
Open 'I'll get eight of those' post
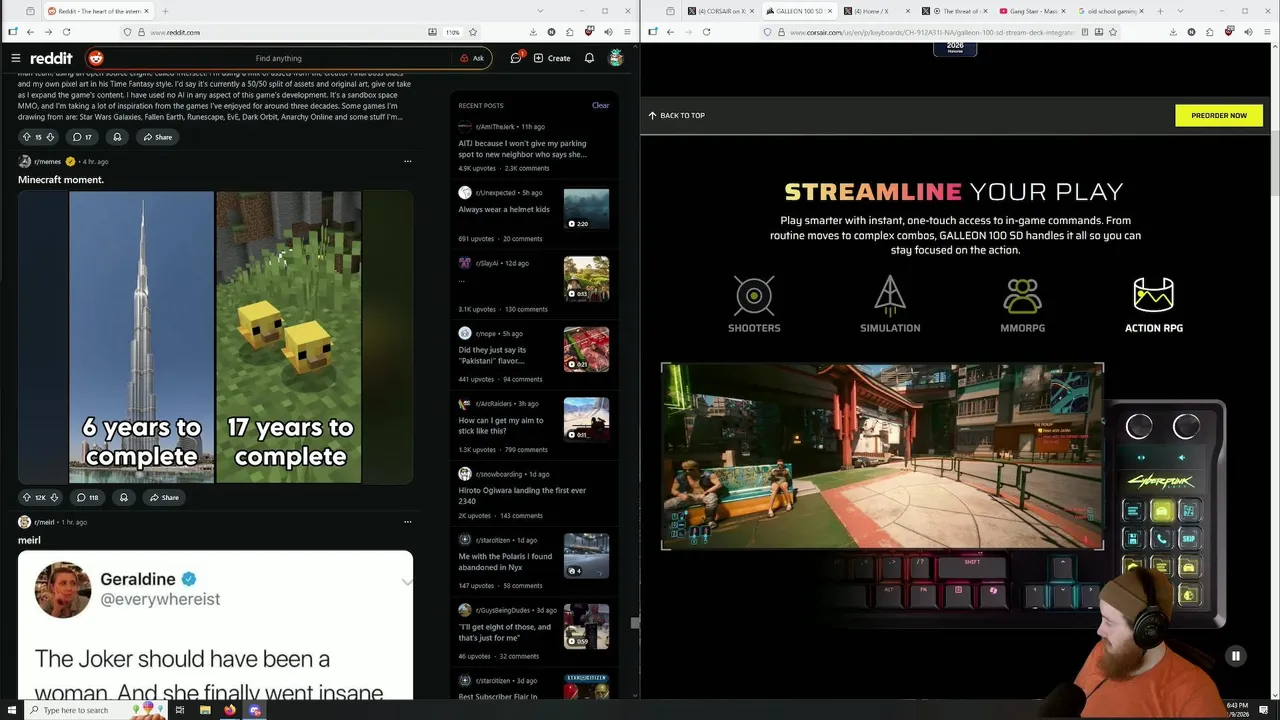pos(504,632)
